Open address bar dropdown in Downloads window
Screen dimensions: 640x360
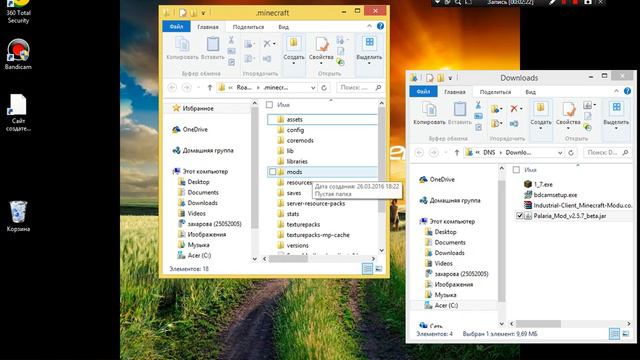coord(560,153)
